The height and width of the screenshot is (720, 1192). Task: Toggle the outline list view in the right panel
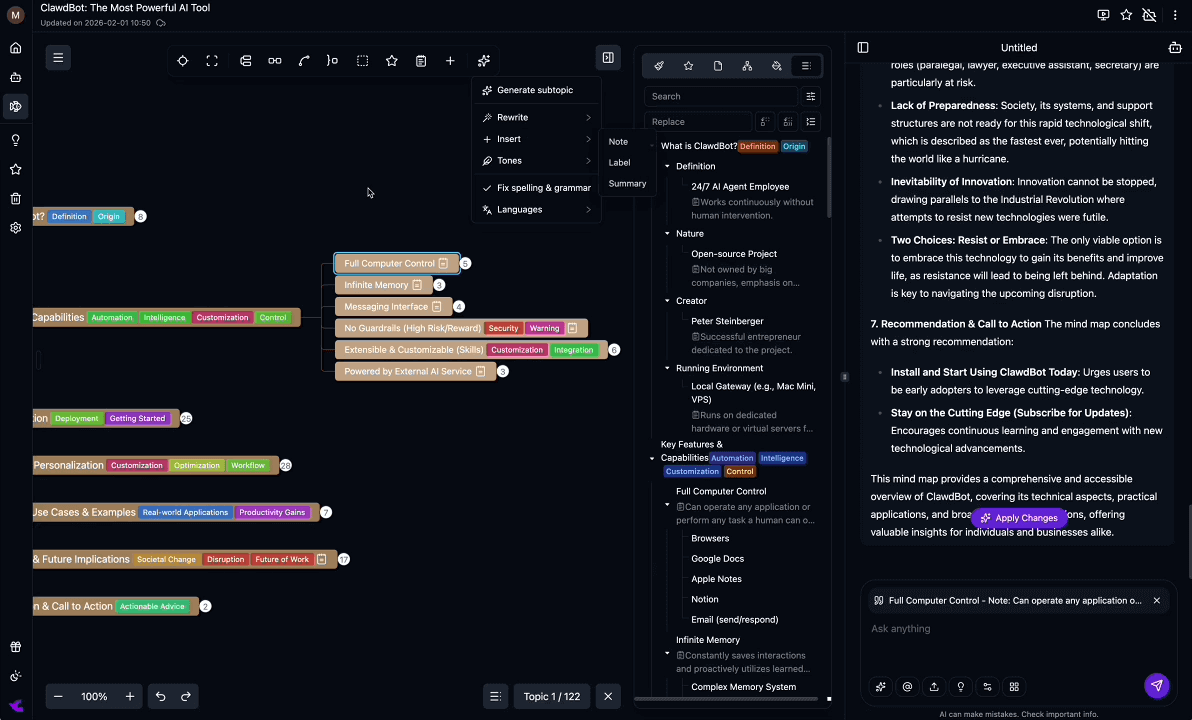(x=806, y=65)
